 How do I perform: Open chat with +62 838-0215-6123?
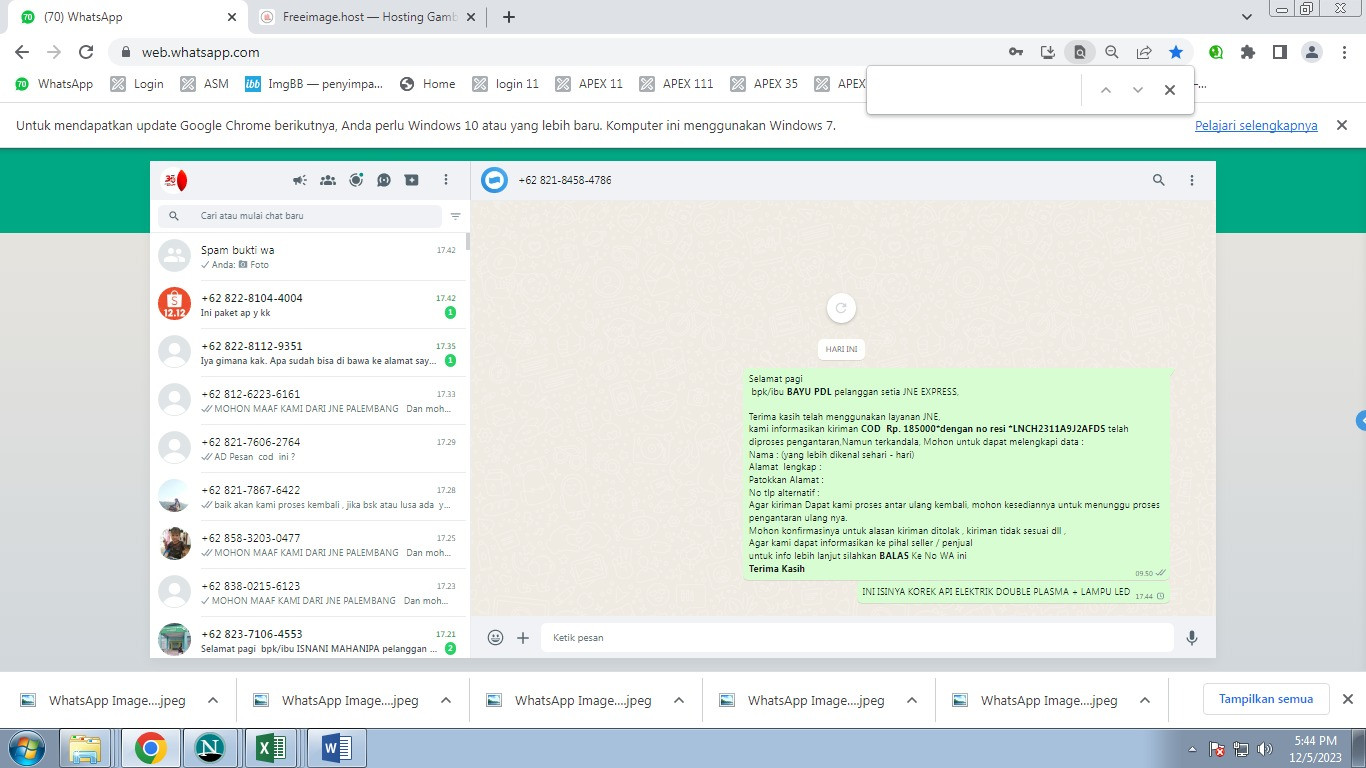click(310, 593)
